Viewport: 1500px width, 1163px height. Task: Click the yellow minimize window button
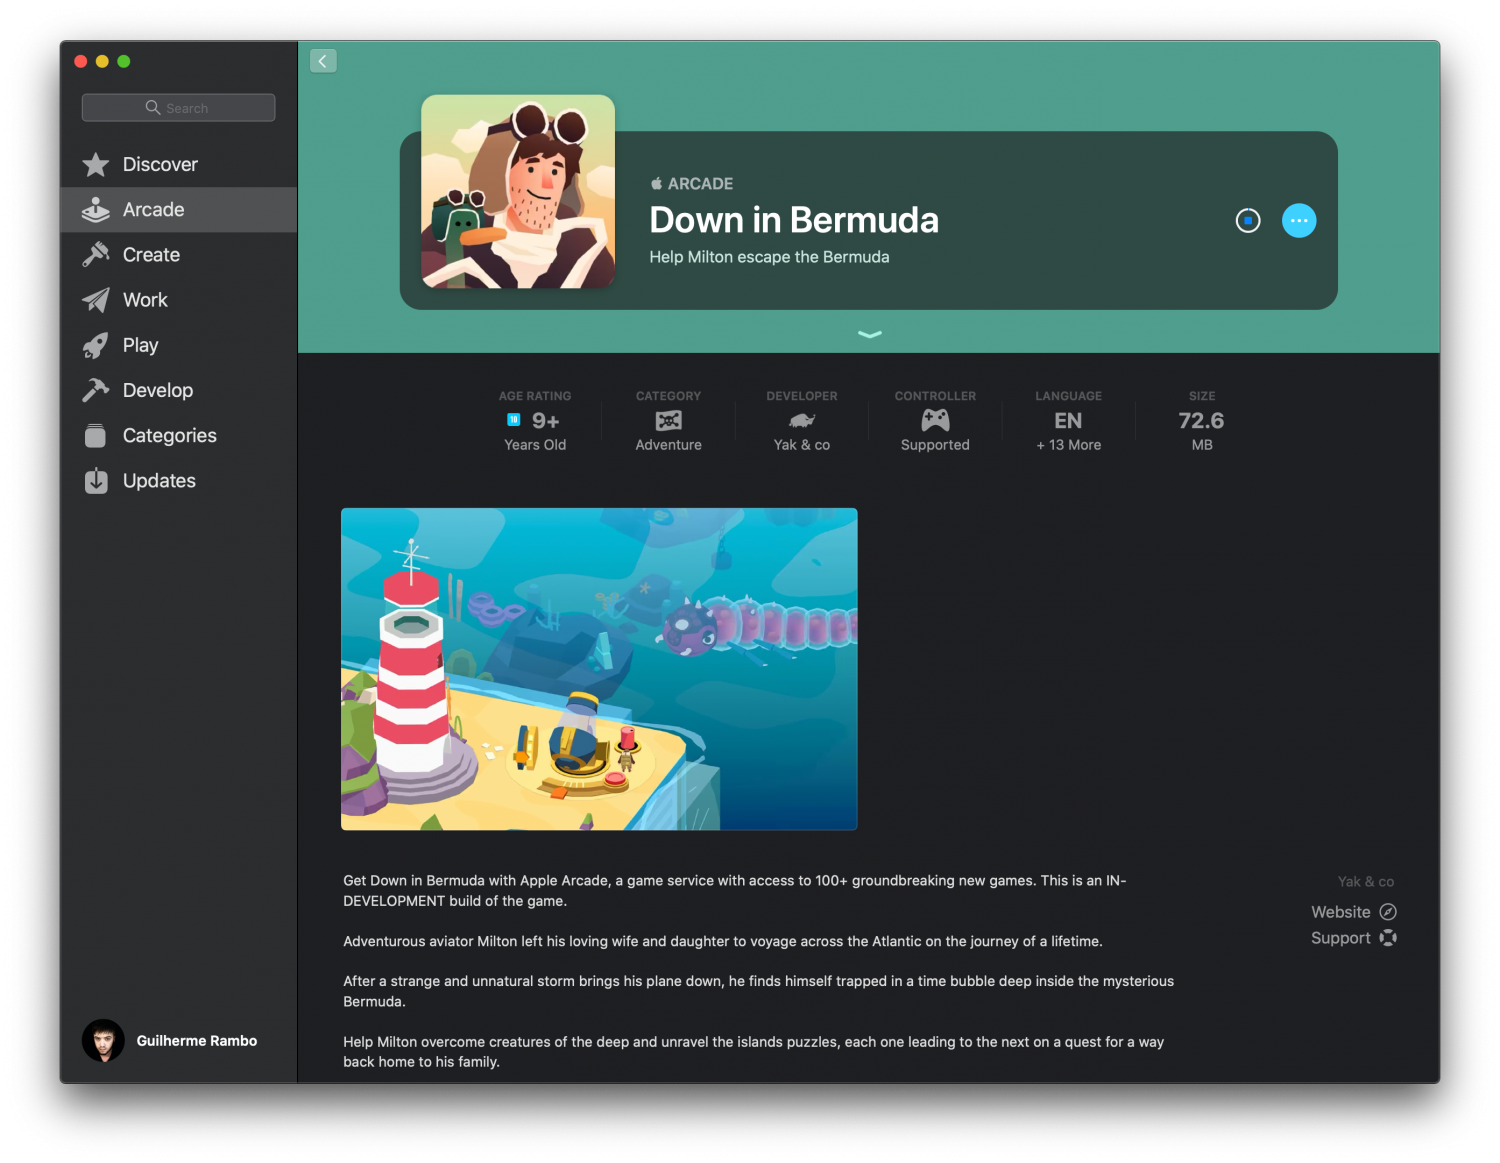102,61
